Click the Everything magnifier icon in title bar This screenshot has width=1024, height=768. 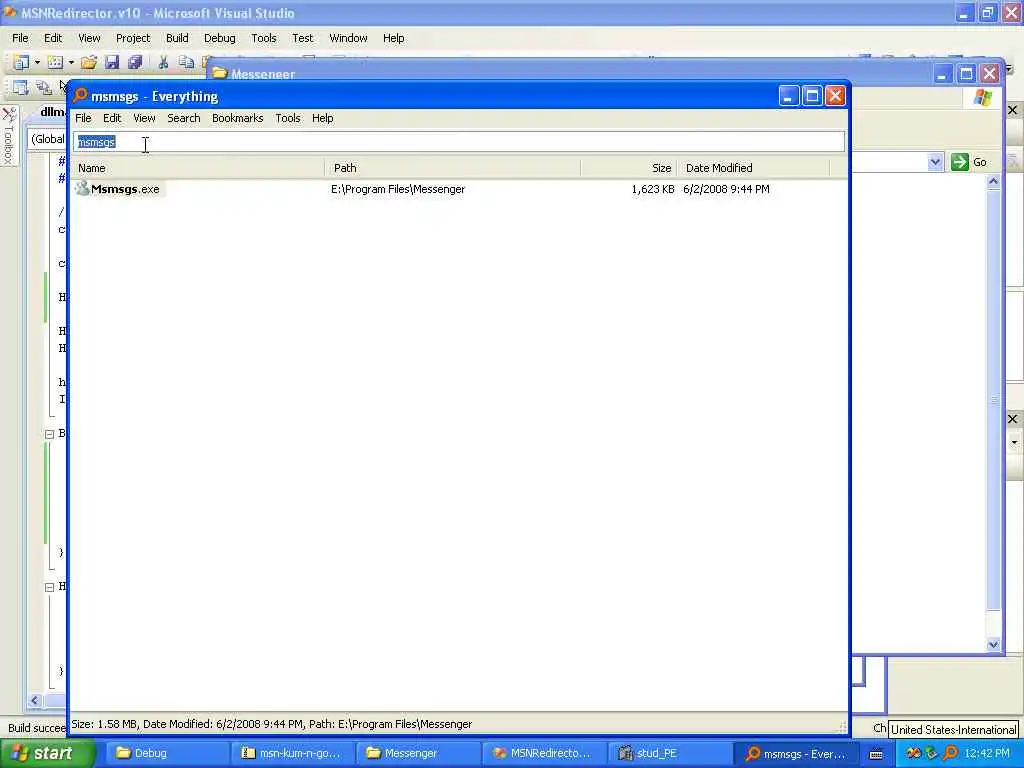80,96
